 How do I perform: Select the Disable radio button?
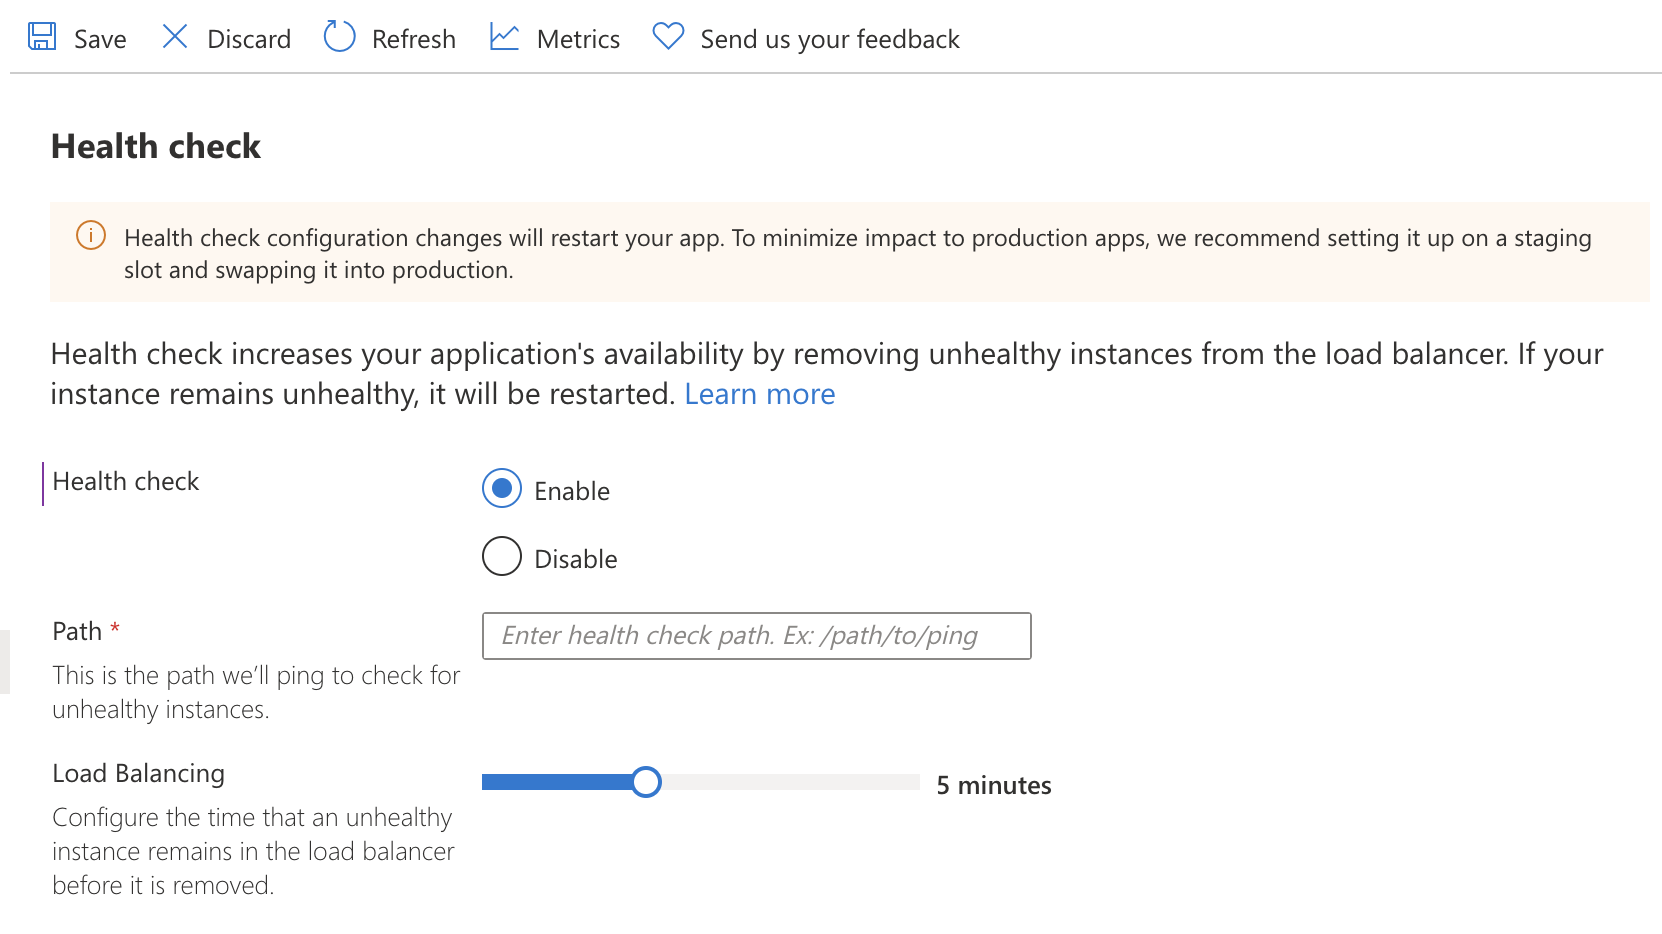pos(501,556)
